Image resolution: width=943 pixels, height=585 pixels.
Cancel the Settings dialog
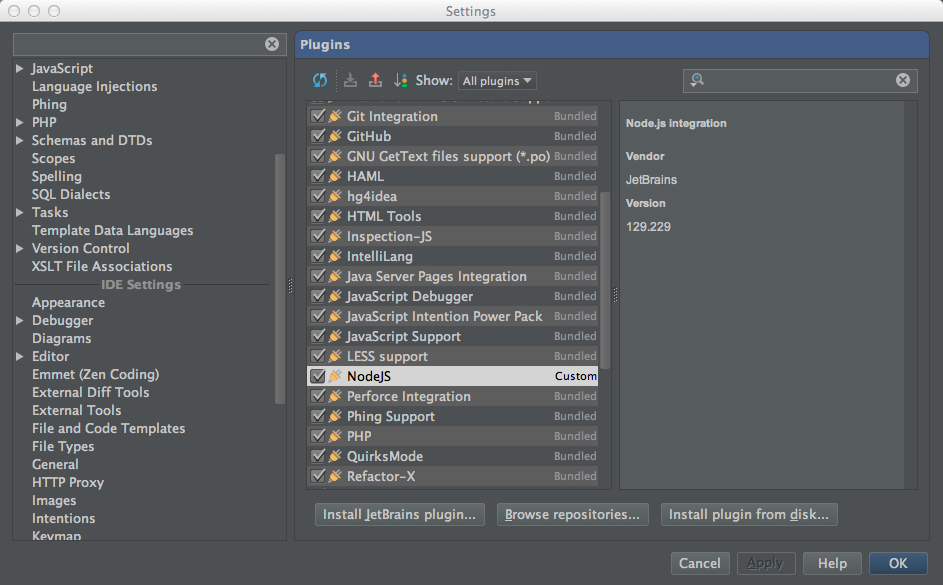[700, 563]
